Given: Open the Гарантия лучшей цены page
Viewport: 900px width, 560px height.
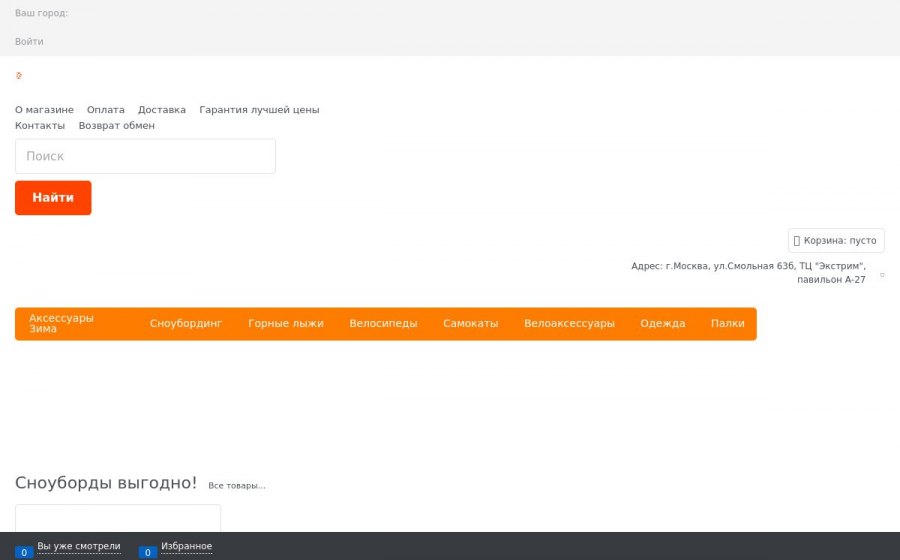Looking at the screenshot, I should 259,110.
